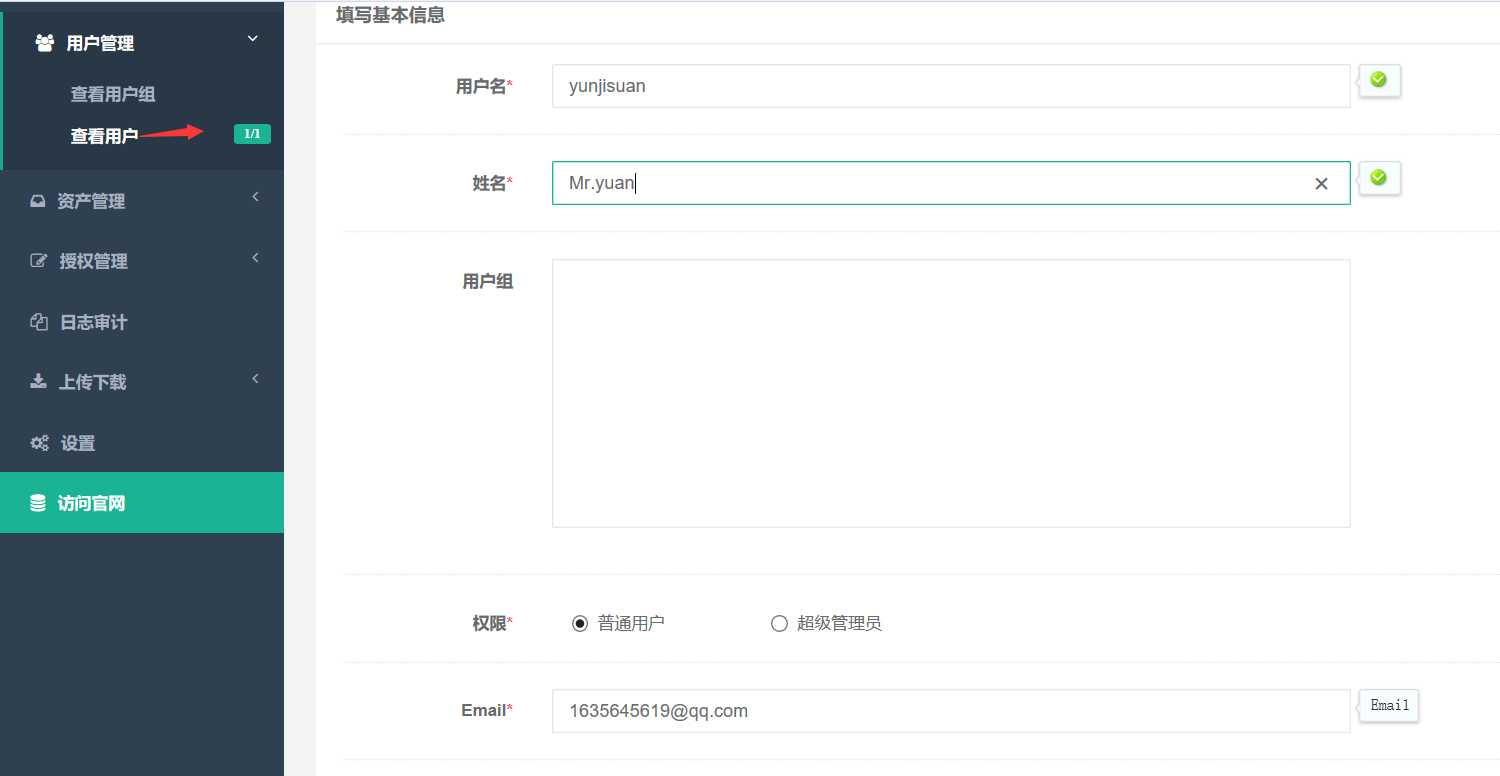Click the database icon beside 访问官网

point(38,503)
